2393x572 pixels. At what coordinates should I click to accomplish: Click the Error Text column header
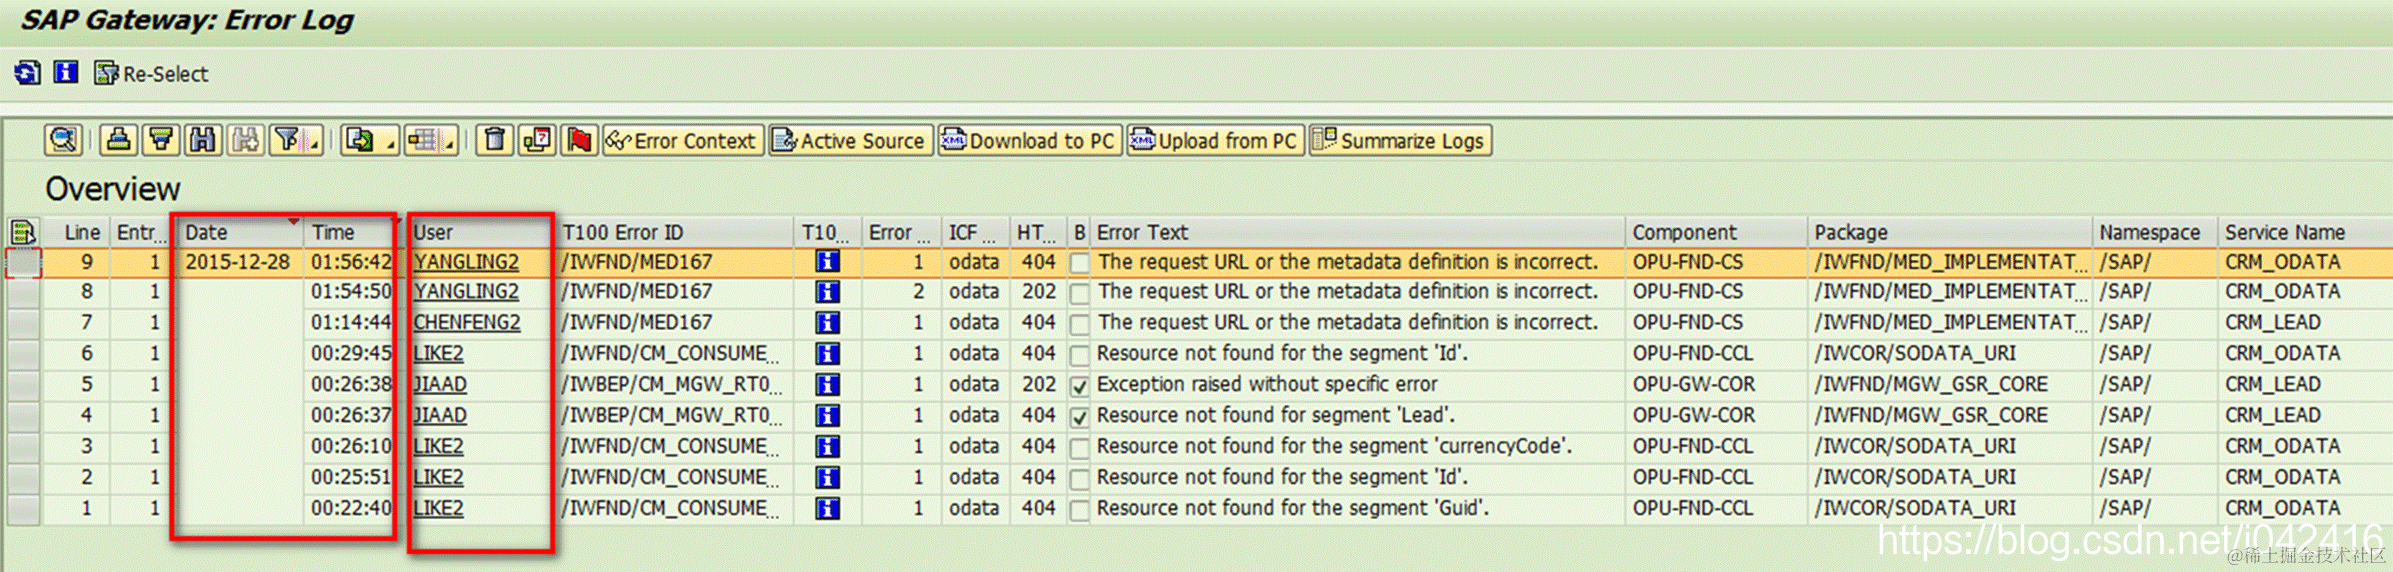point(1357,232)
